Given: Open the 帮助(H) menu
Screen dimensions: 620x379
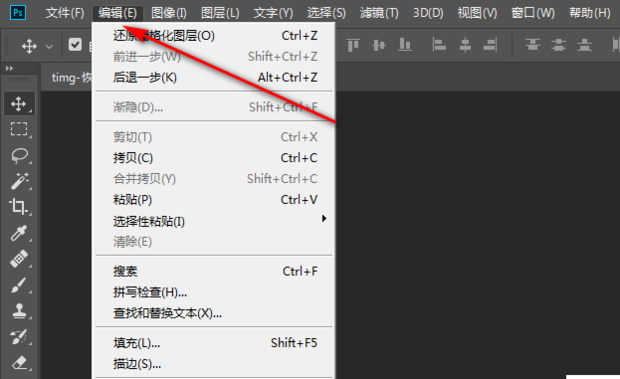Looking at the screenshot, I should coord(590,13).
